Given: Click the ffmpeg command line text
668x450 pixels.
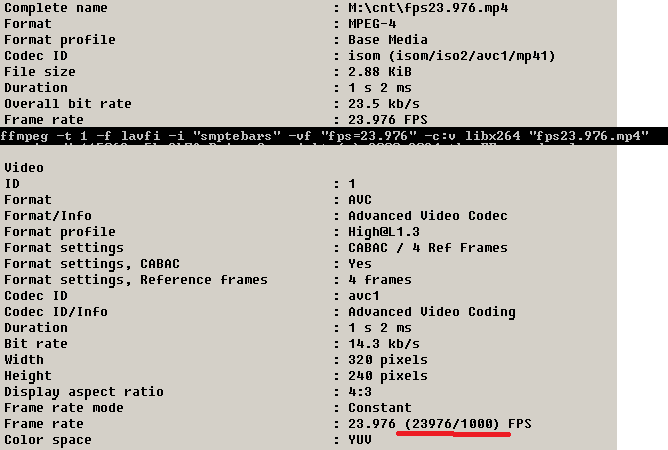Looking at the screenshot, I should click(324, 136).
